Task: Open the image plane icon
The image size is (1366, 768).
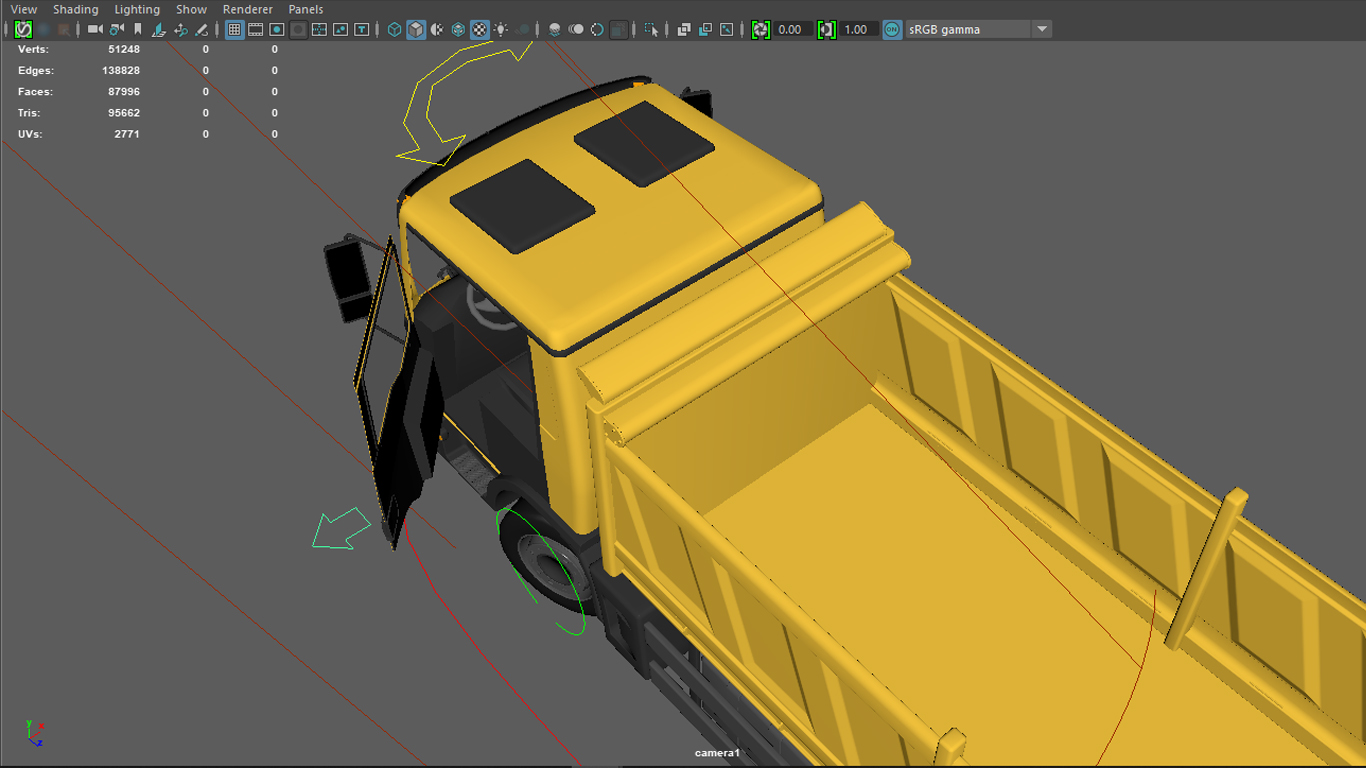Action: click(159, 30)
